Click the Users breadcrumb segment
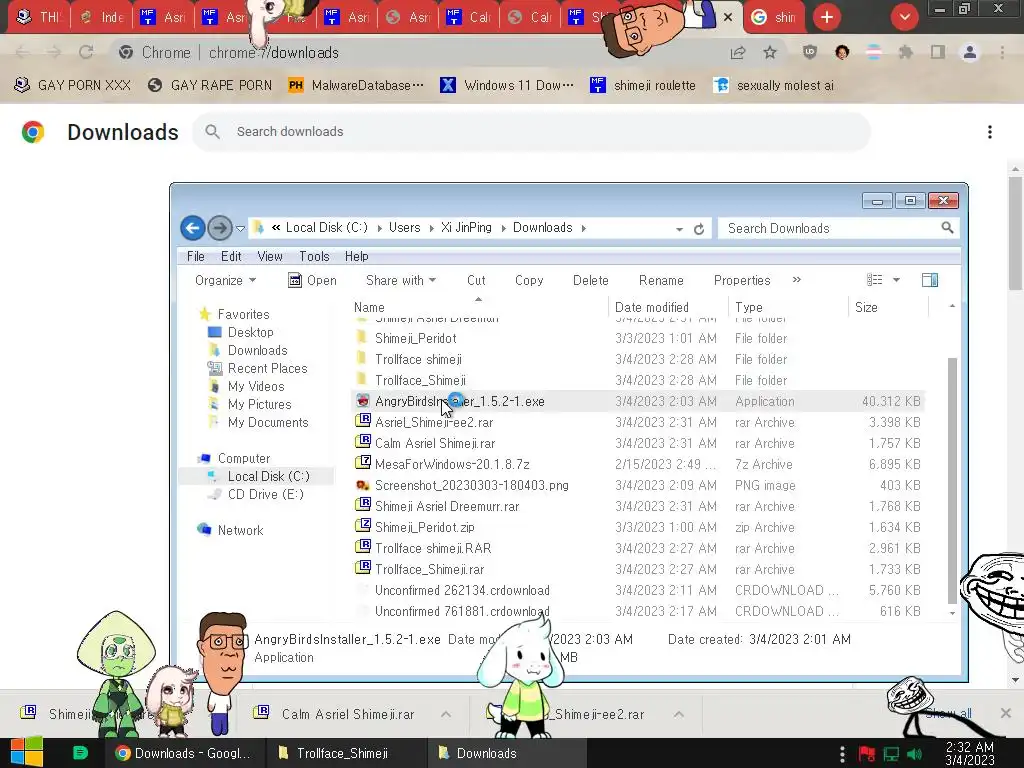This screenshot has height=768, width=1024. pyautogui.click(x=404, y=227)
